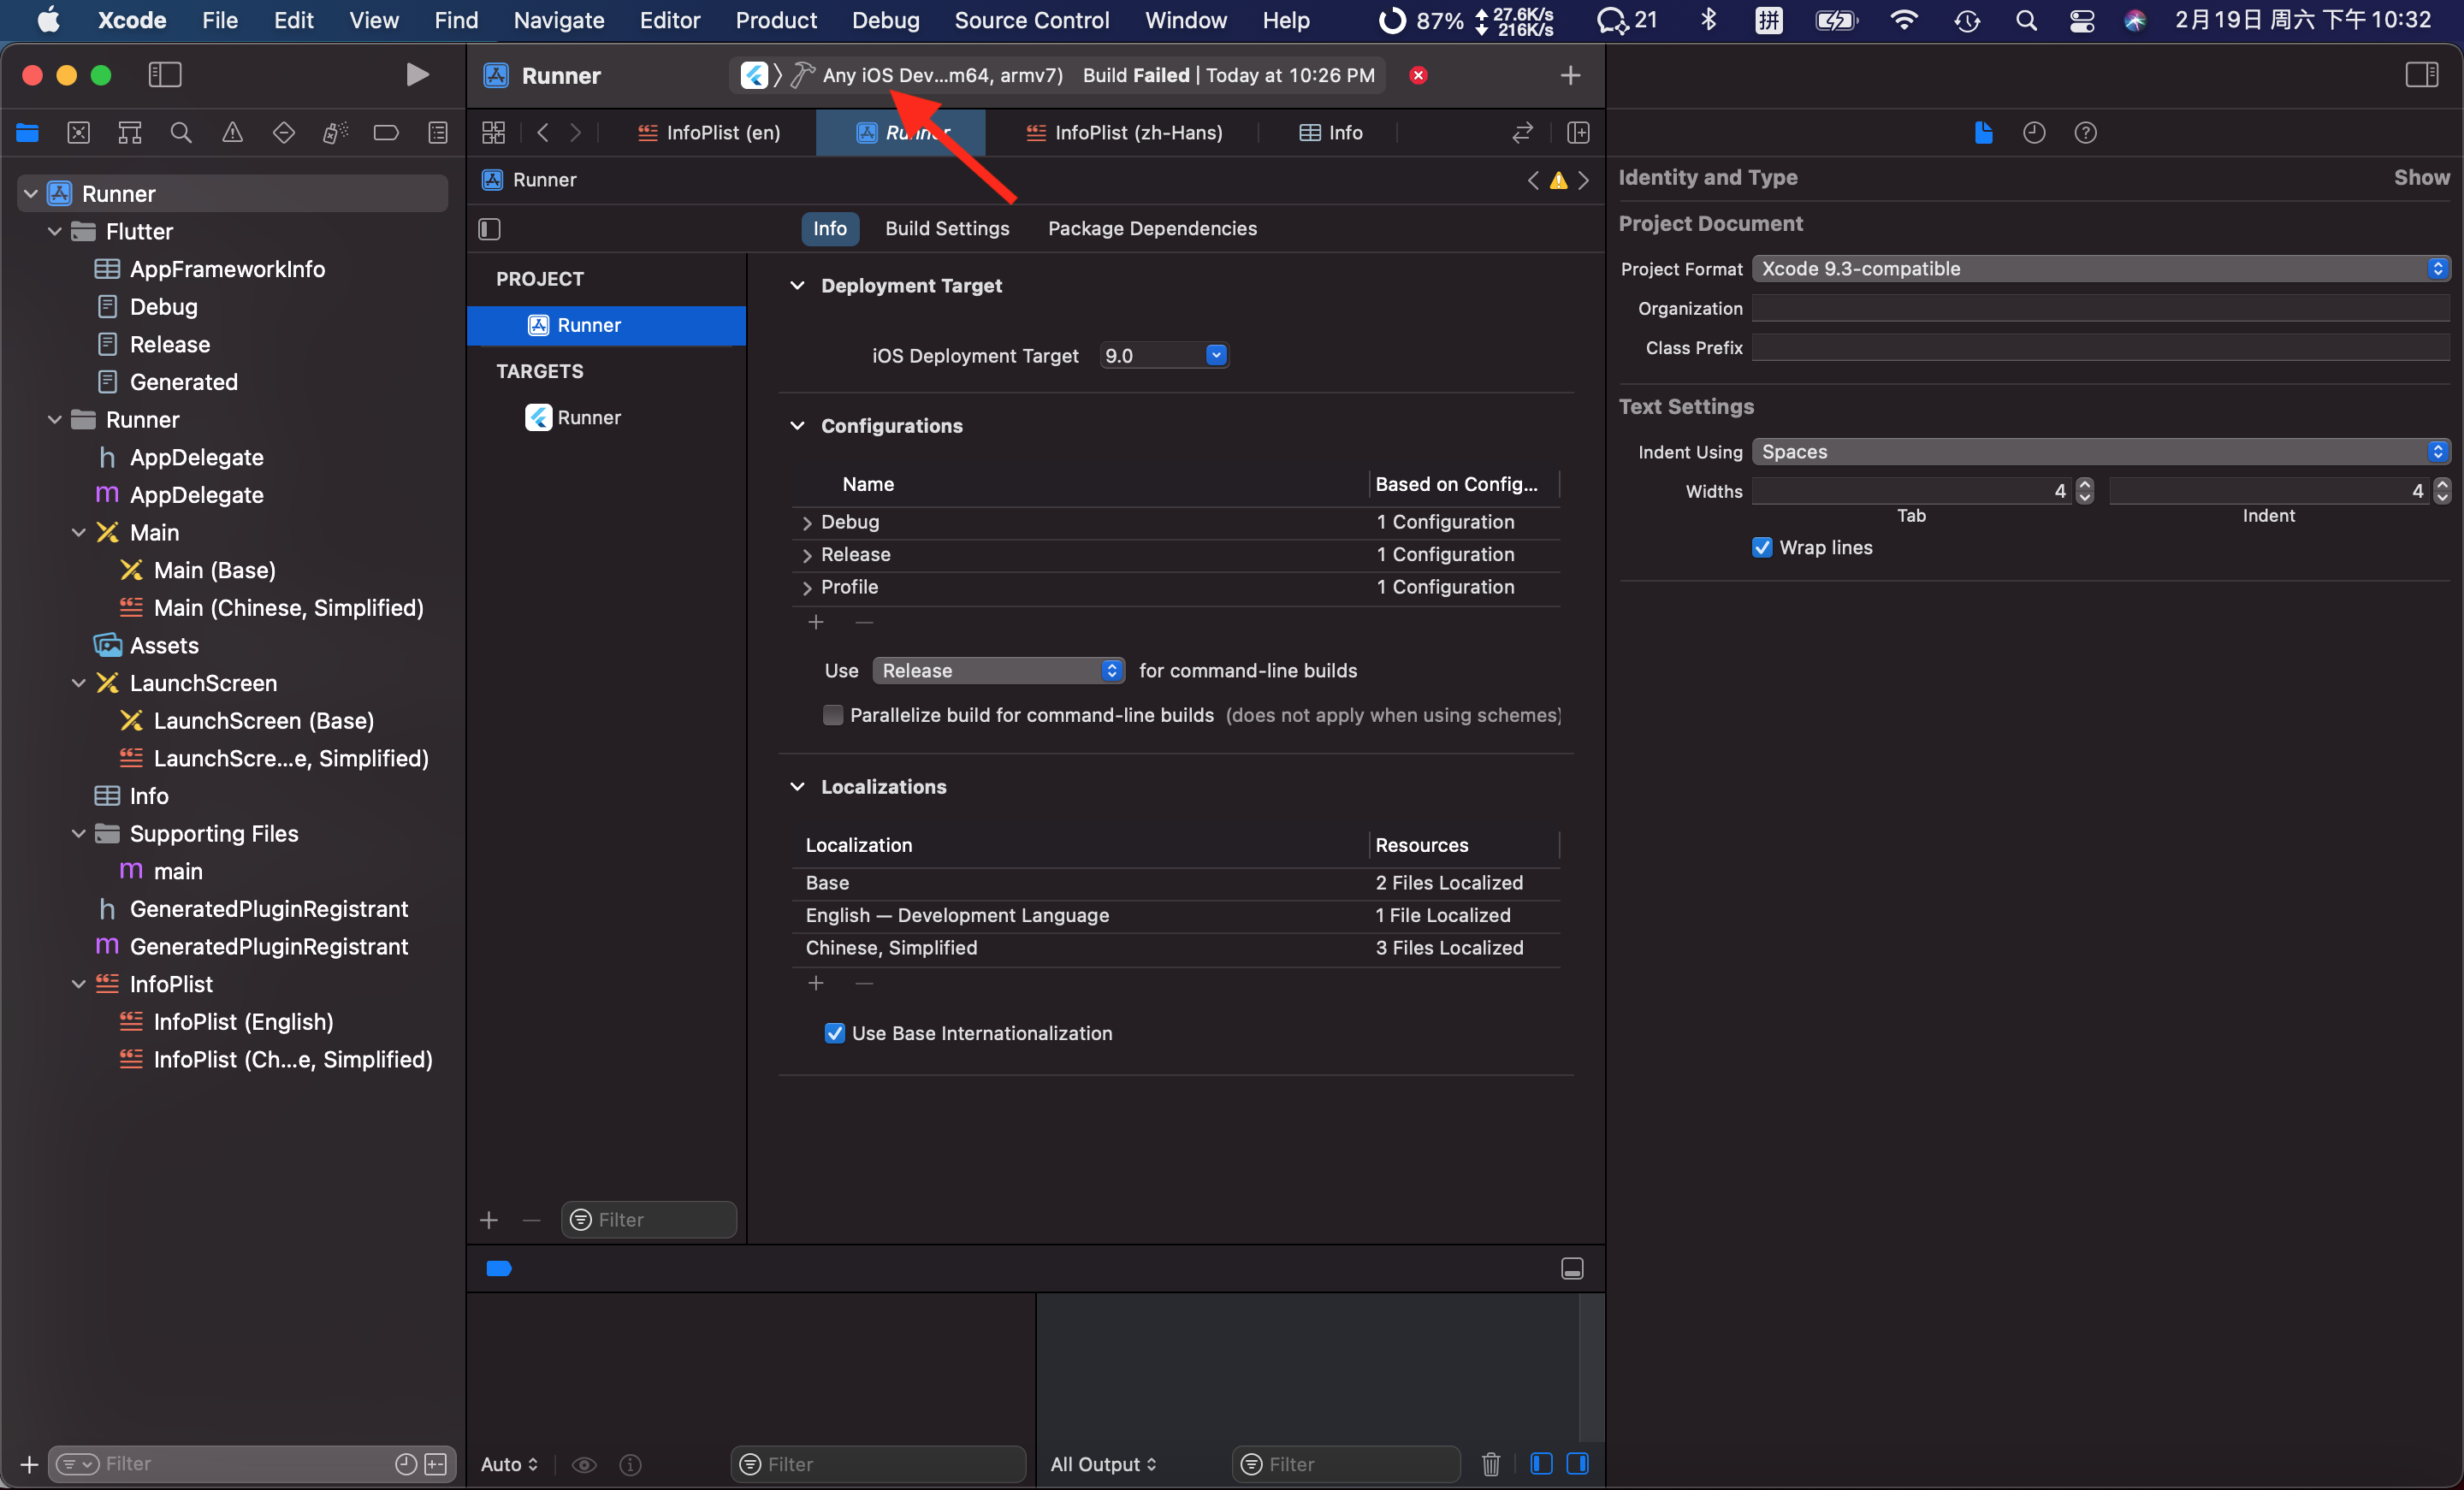Add an editor pane on the right
Image resolution: width=2464 pixels, height=1490 pixels.
(x=1578, y=133)
